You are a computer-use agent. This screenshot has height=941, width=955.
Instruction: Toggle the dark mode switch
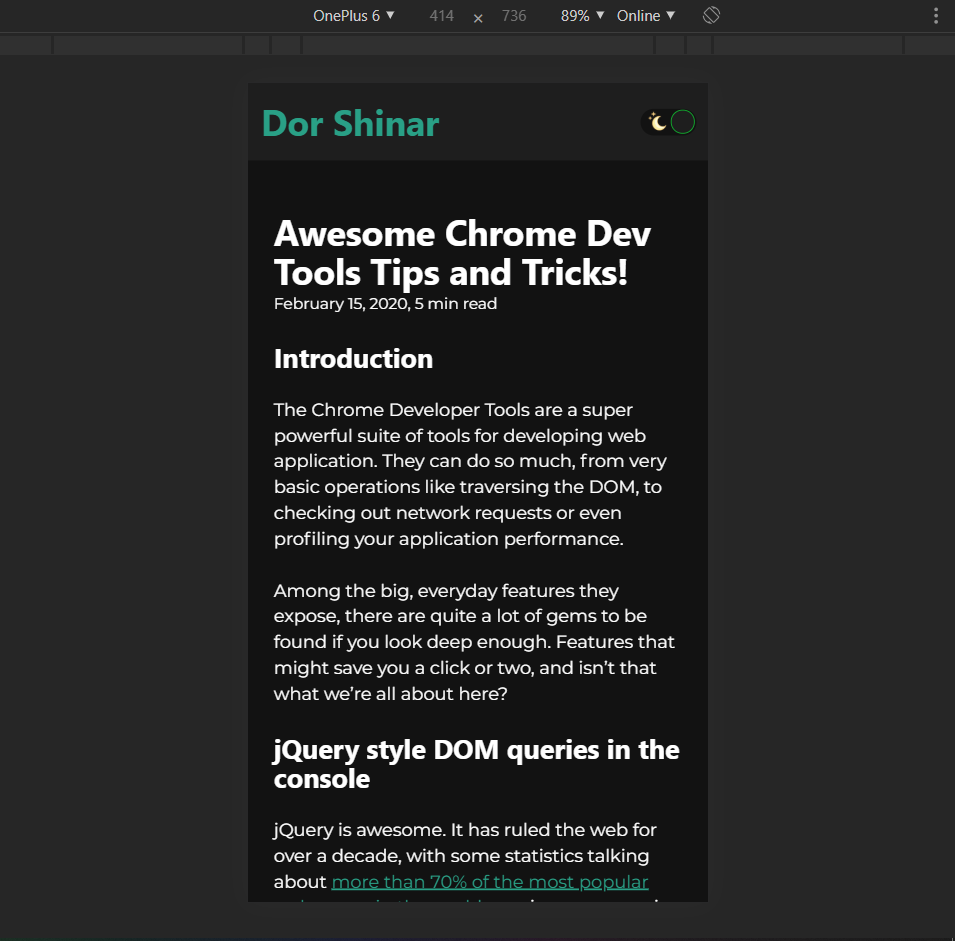pos(668,122)
